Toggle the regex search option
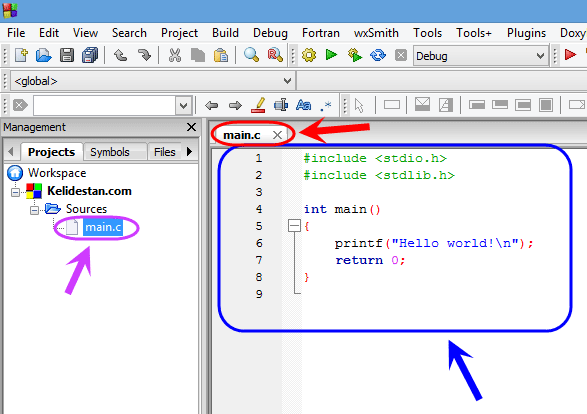Image resolution: width=587 pixels, height=414 pixels. [326, 106]
